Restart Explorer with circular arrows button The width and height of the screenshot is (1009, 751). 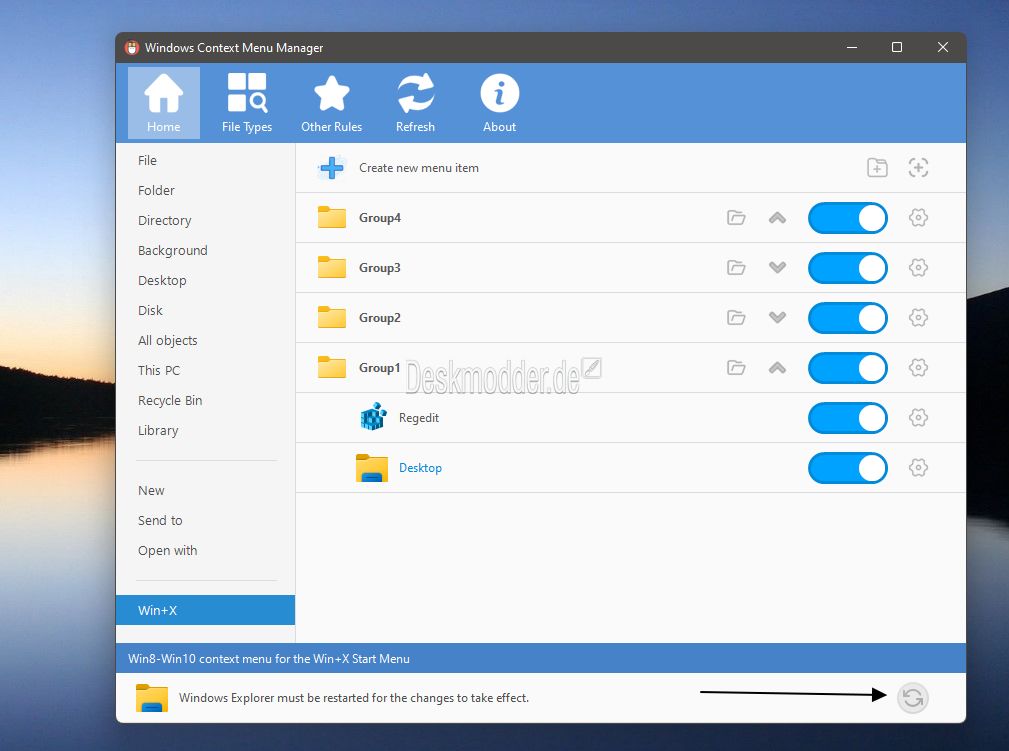pos(912,698)
